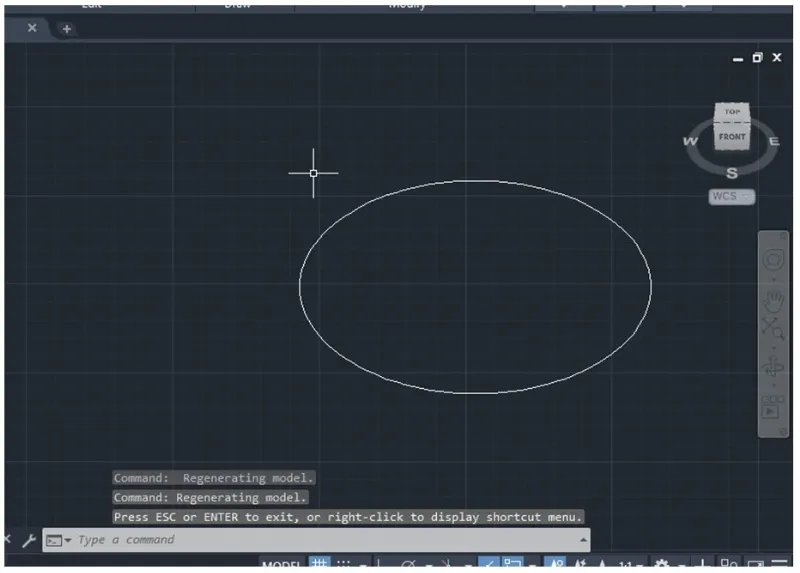Toggle clean screen mode
Viewport: 800px width, 573px height.
pos(755,564)
